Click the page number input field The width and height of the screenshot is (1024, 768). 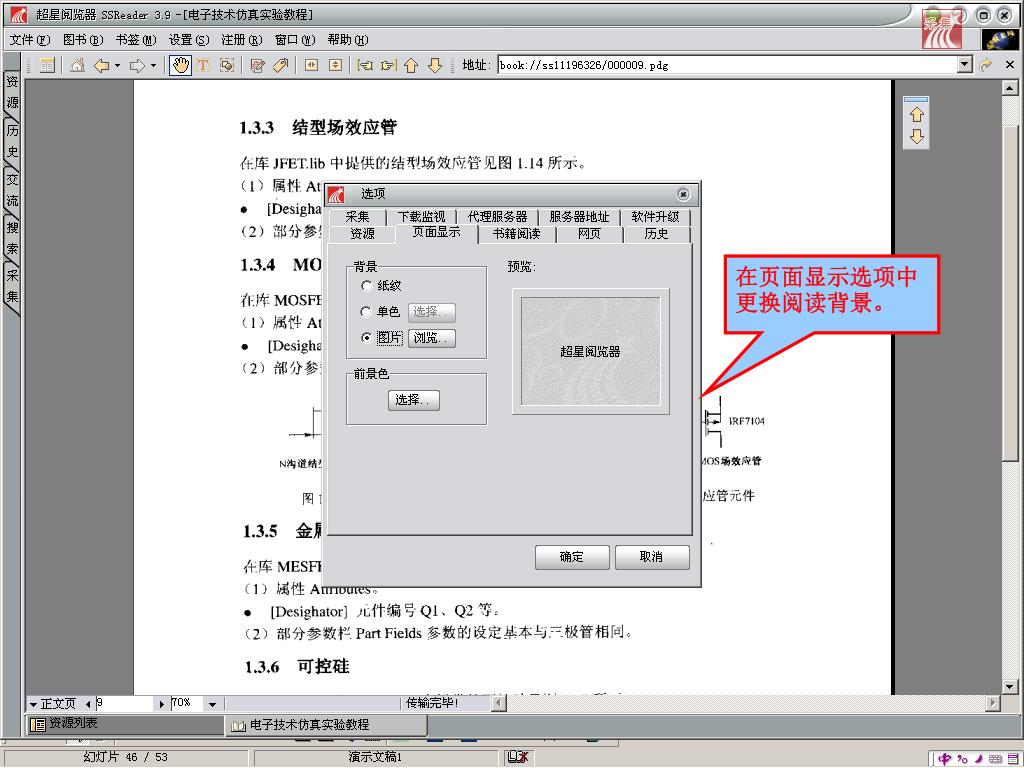(124, 704)
